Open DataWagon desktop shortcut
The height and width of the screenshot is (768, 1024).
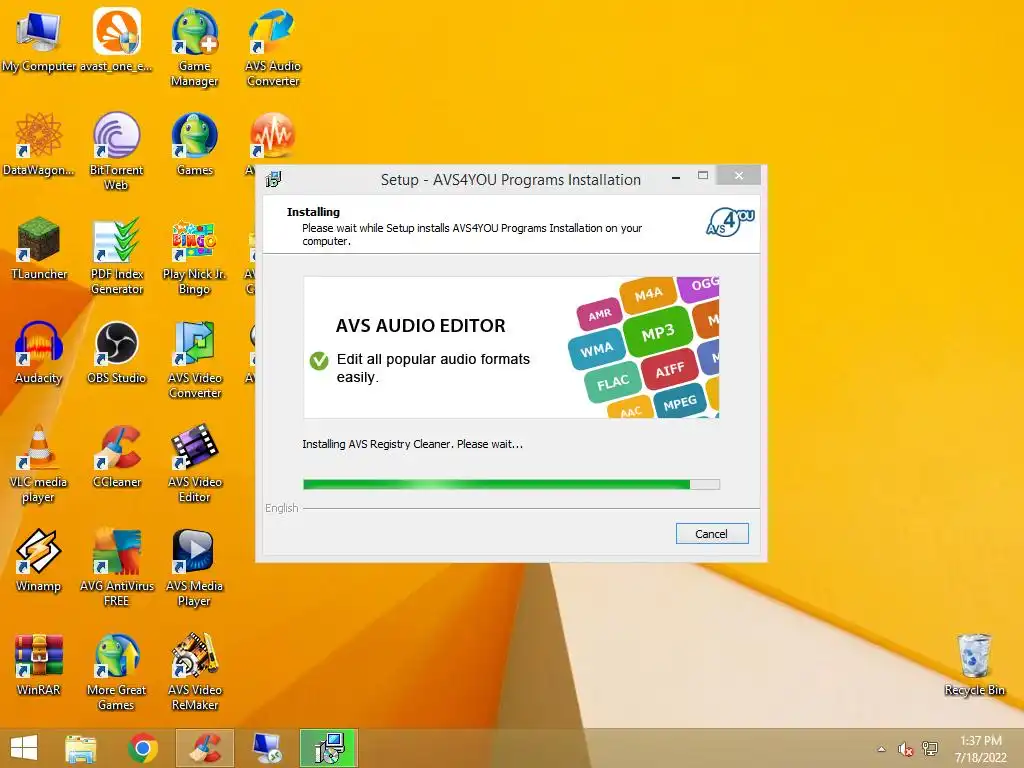click(x=39, y=144)
